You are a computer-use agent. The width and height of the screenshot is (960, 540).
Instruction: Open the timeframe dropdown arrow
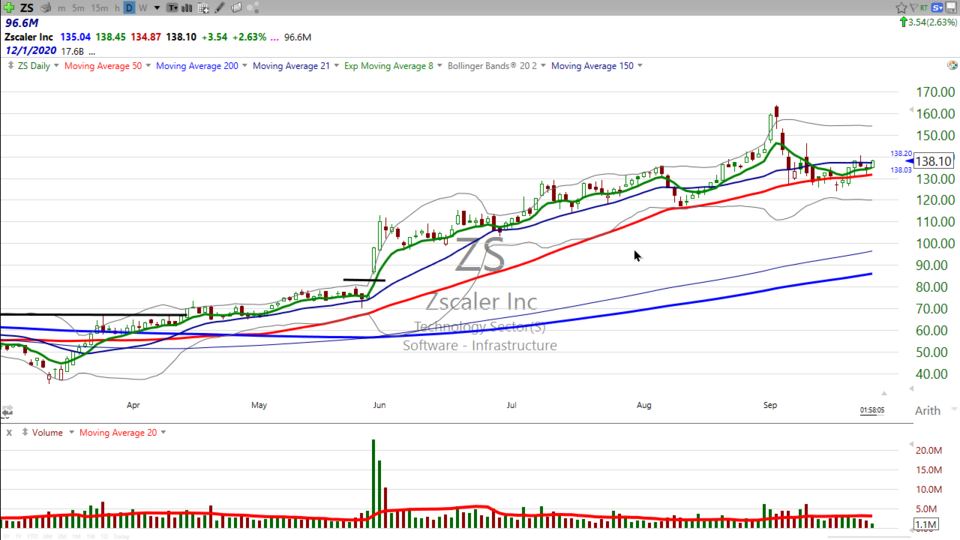point(157,8)
